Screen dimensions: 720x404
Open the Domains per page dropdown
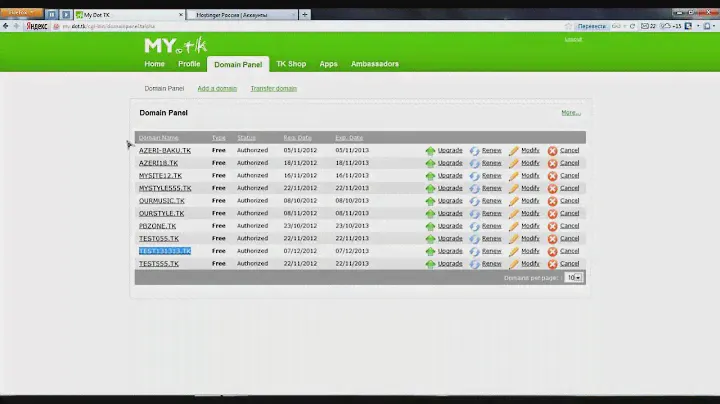click(x=573, y=277)
